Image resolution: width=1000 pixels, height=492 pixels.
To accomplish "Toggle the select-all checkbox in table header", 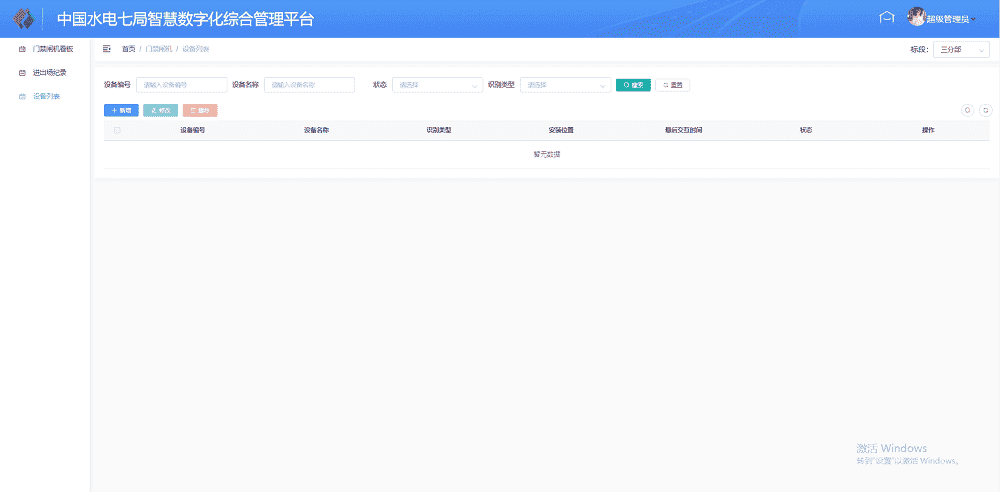I will tap(117, 130).
